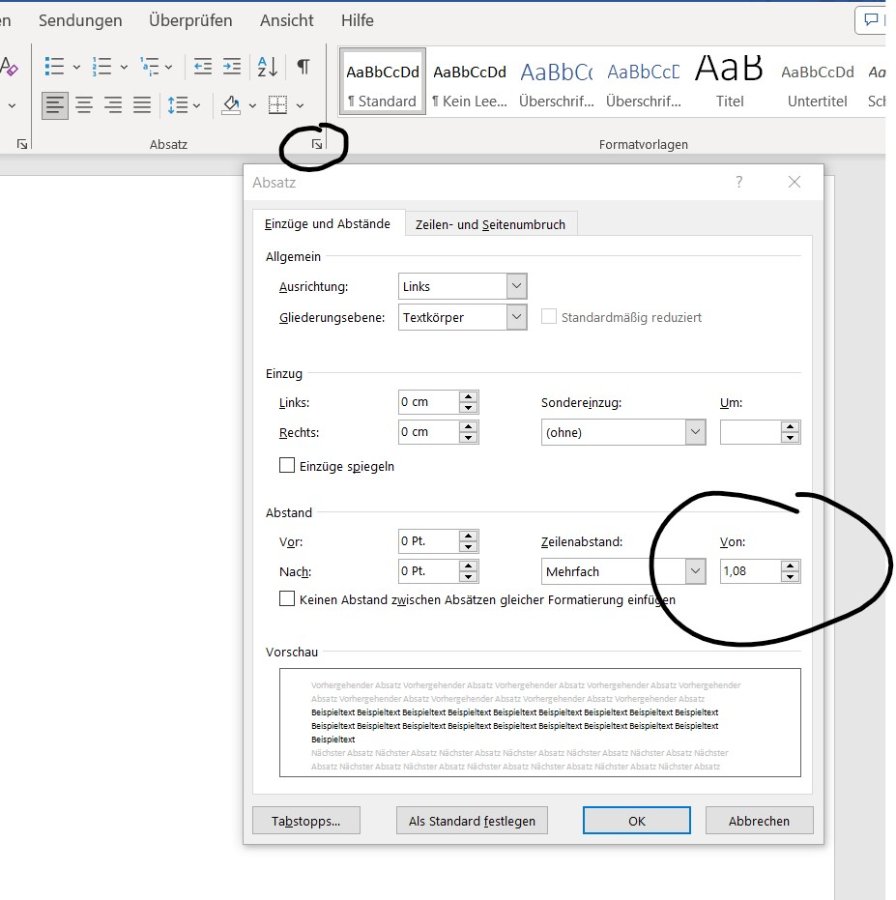
Task: Click the numbered list icon
Action: pos(101,67)
